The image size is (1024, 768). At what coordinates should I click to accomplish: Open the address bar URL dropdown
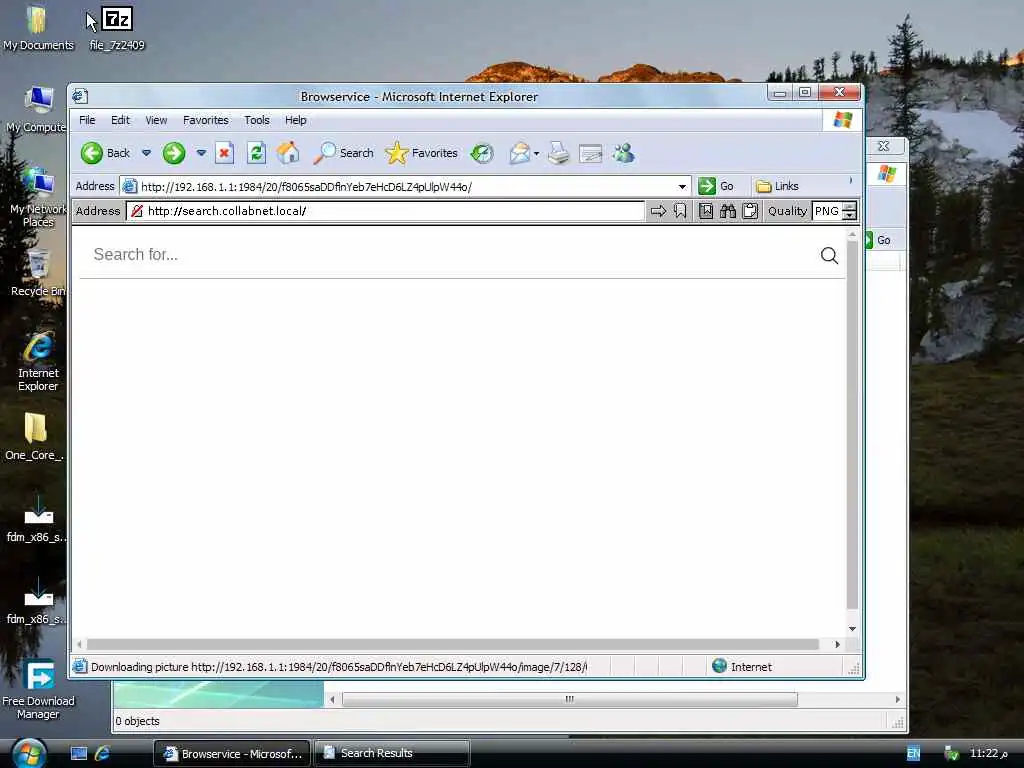682,187
